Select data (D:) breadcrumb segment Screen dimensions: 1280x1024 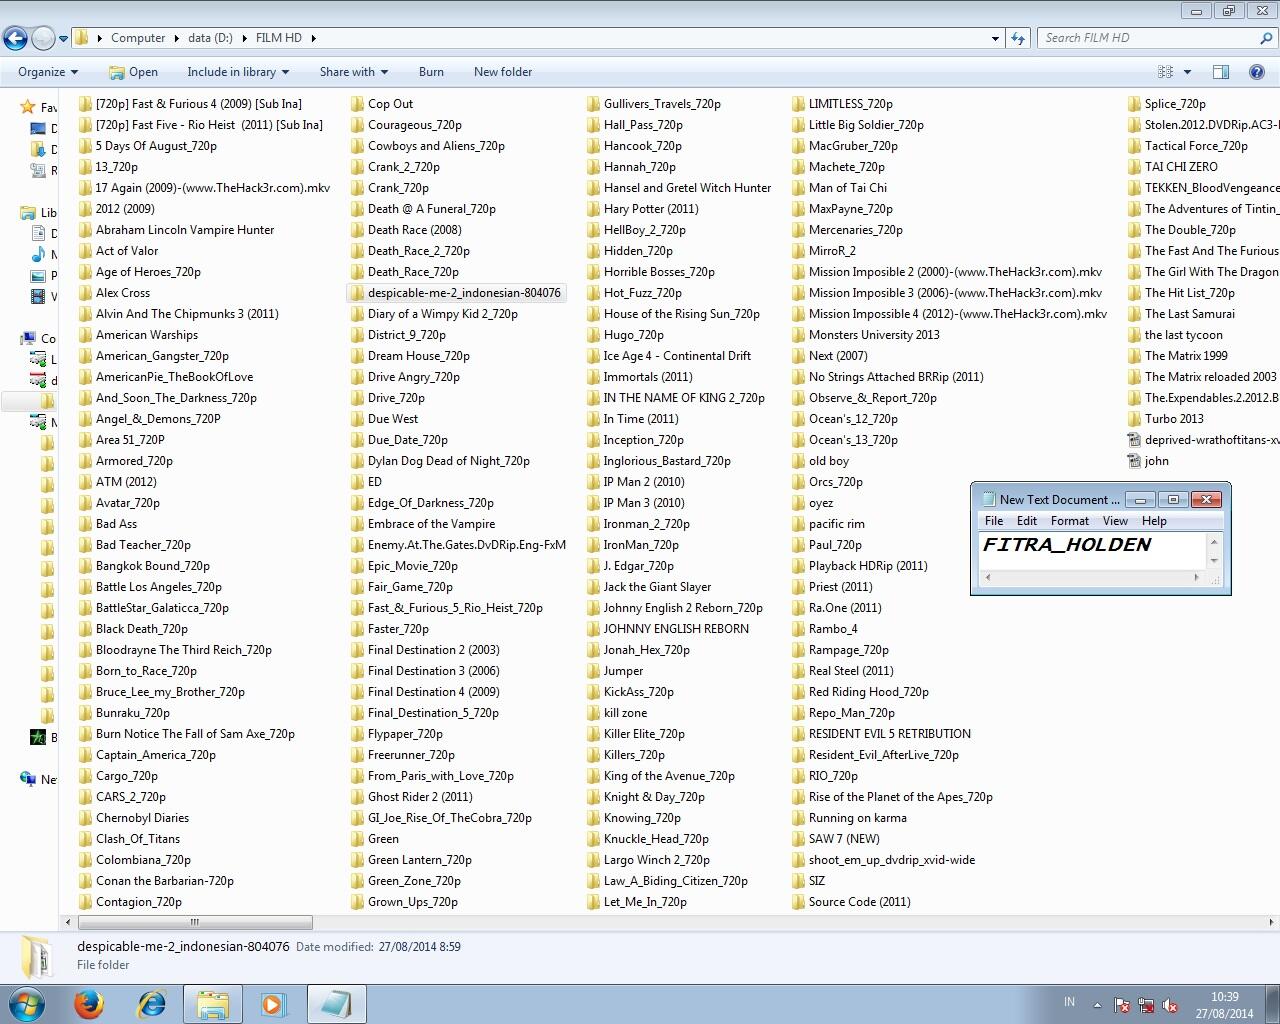210,38
